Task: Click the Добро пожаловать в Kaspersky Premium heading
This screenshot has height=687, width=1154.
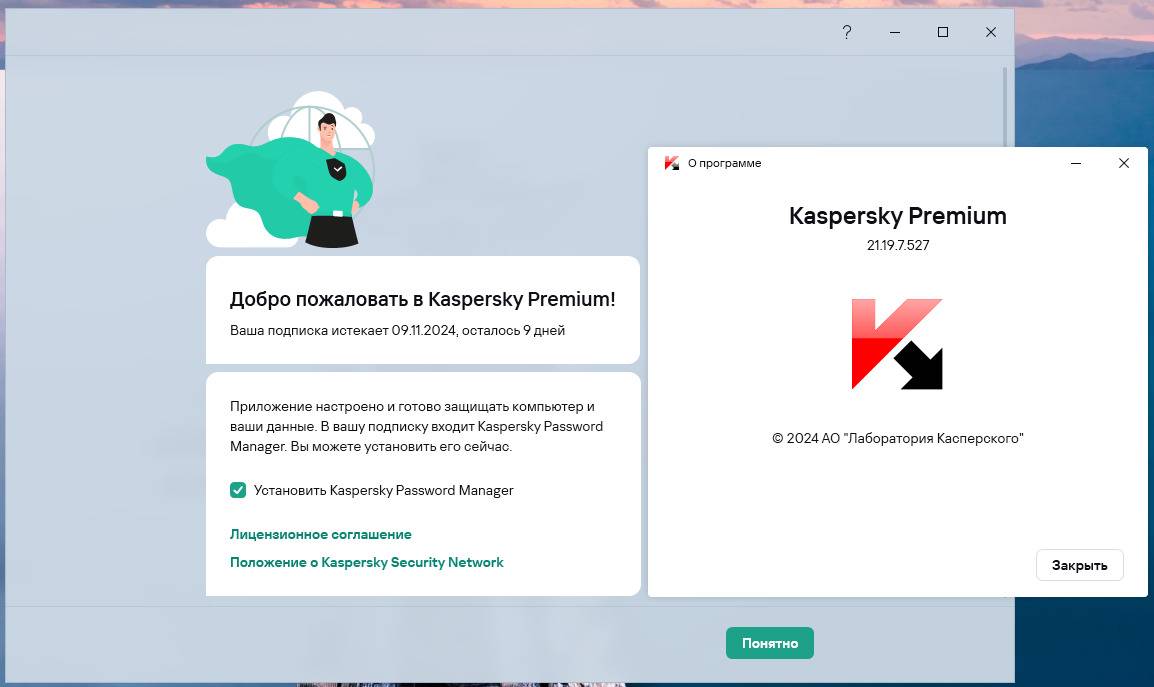Action: pyautogui.click(x=422, y=299)
